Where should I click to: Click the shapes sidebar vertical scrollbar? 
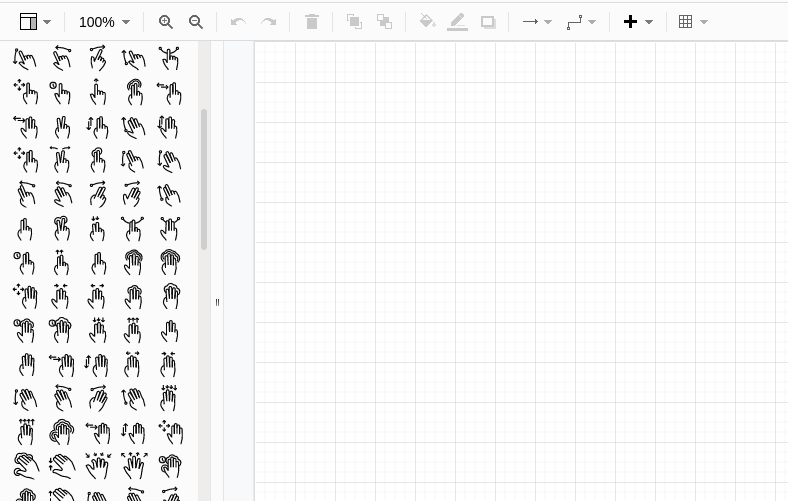point(204,179)
